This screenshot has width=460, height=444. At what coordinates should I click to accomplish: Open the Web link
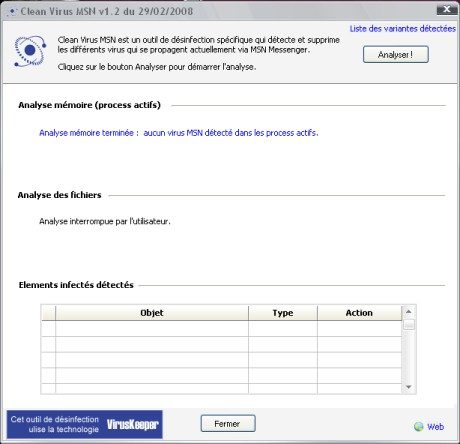435,427
